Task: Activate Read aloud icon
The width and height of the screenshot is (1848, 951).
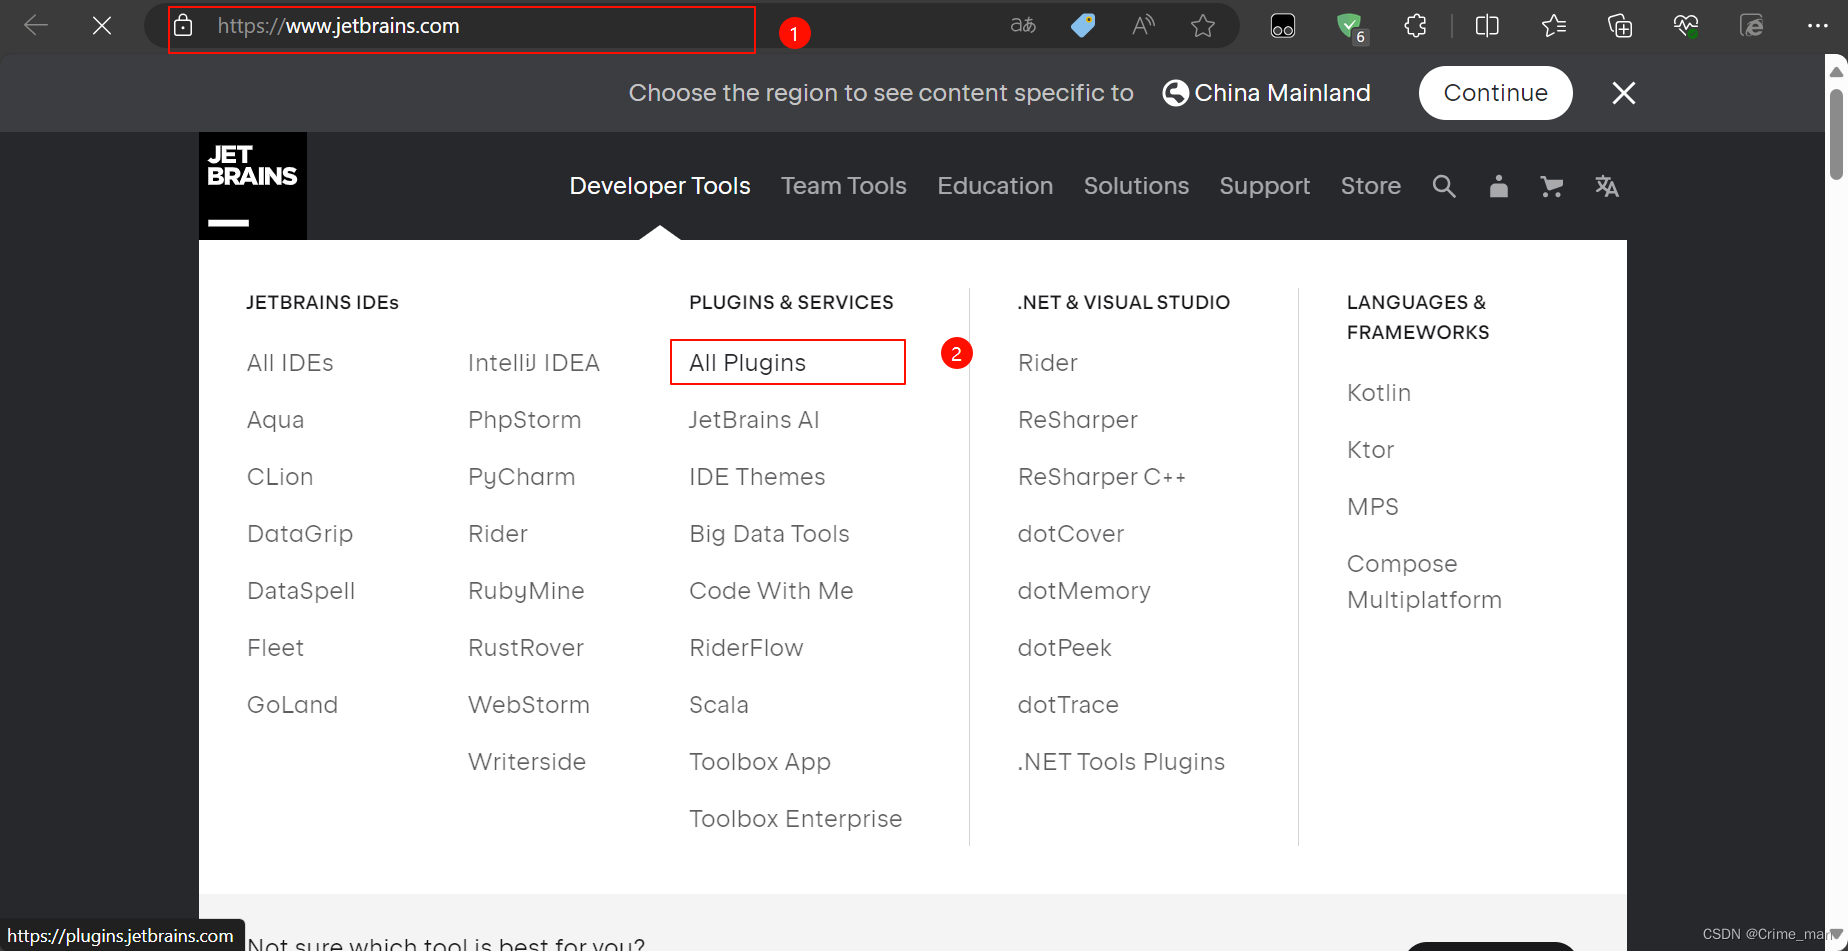Action: [1143, 26]
